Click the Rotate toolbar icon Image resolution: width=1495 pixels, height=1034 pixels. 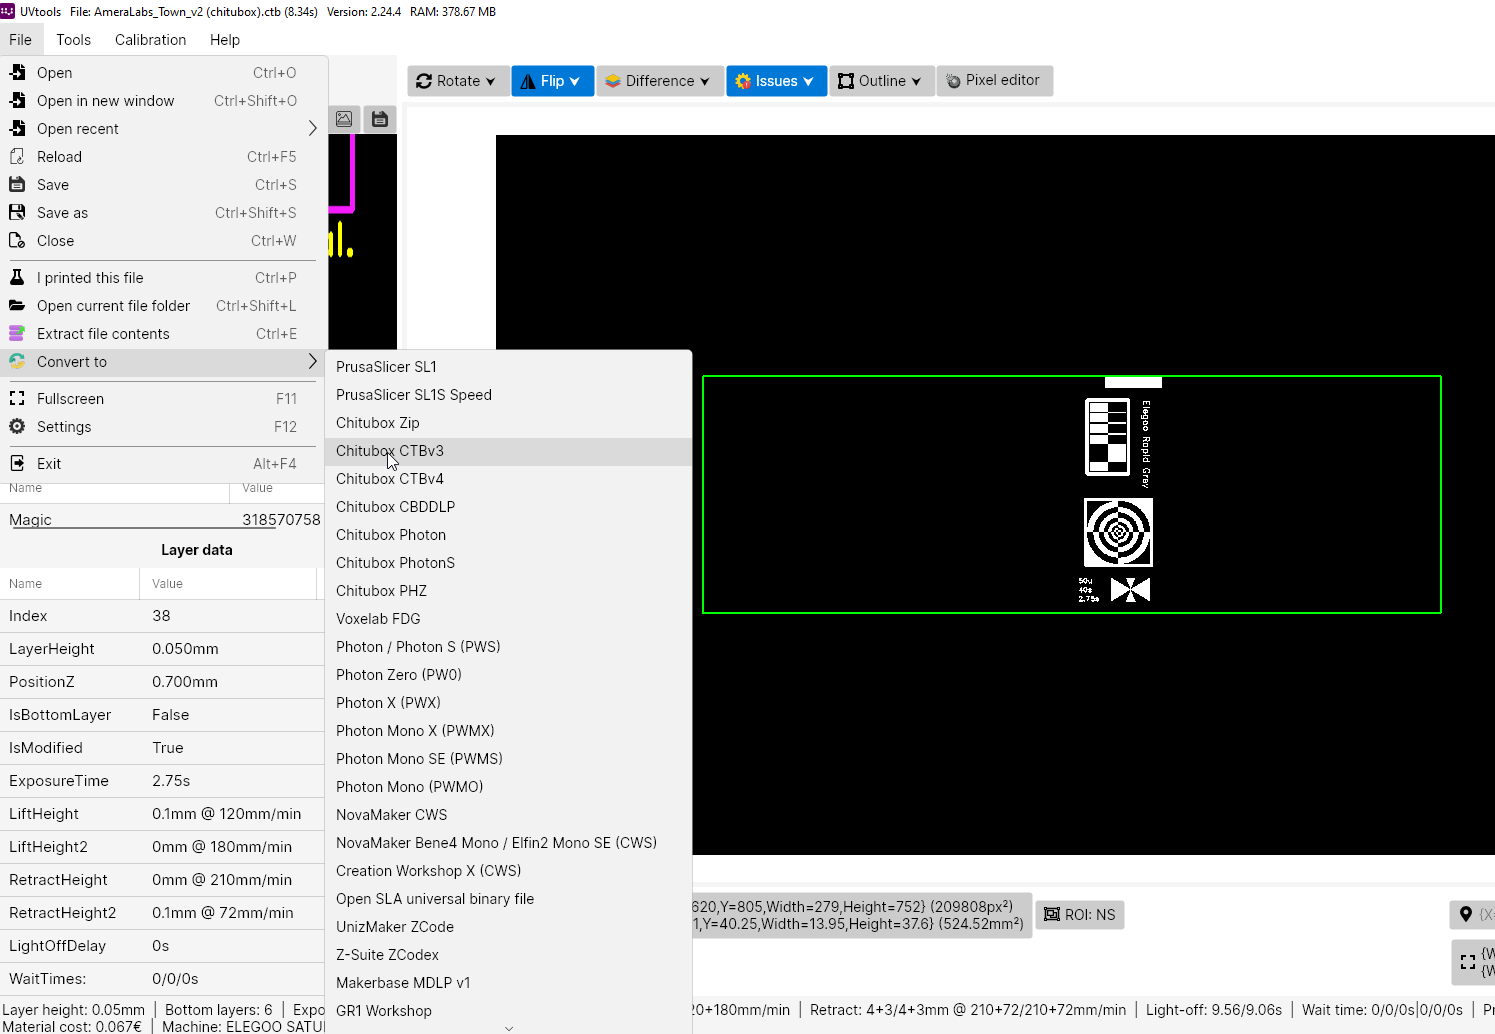coord(424,81)
